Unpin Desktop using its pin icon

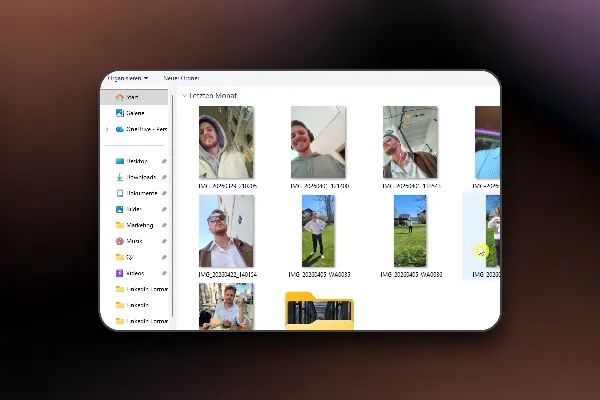pos(164,162)
